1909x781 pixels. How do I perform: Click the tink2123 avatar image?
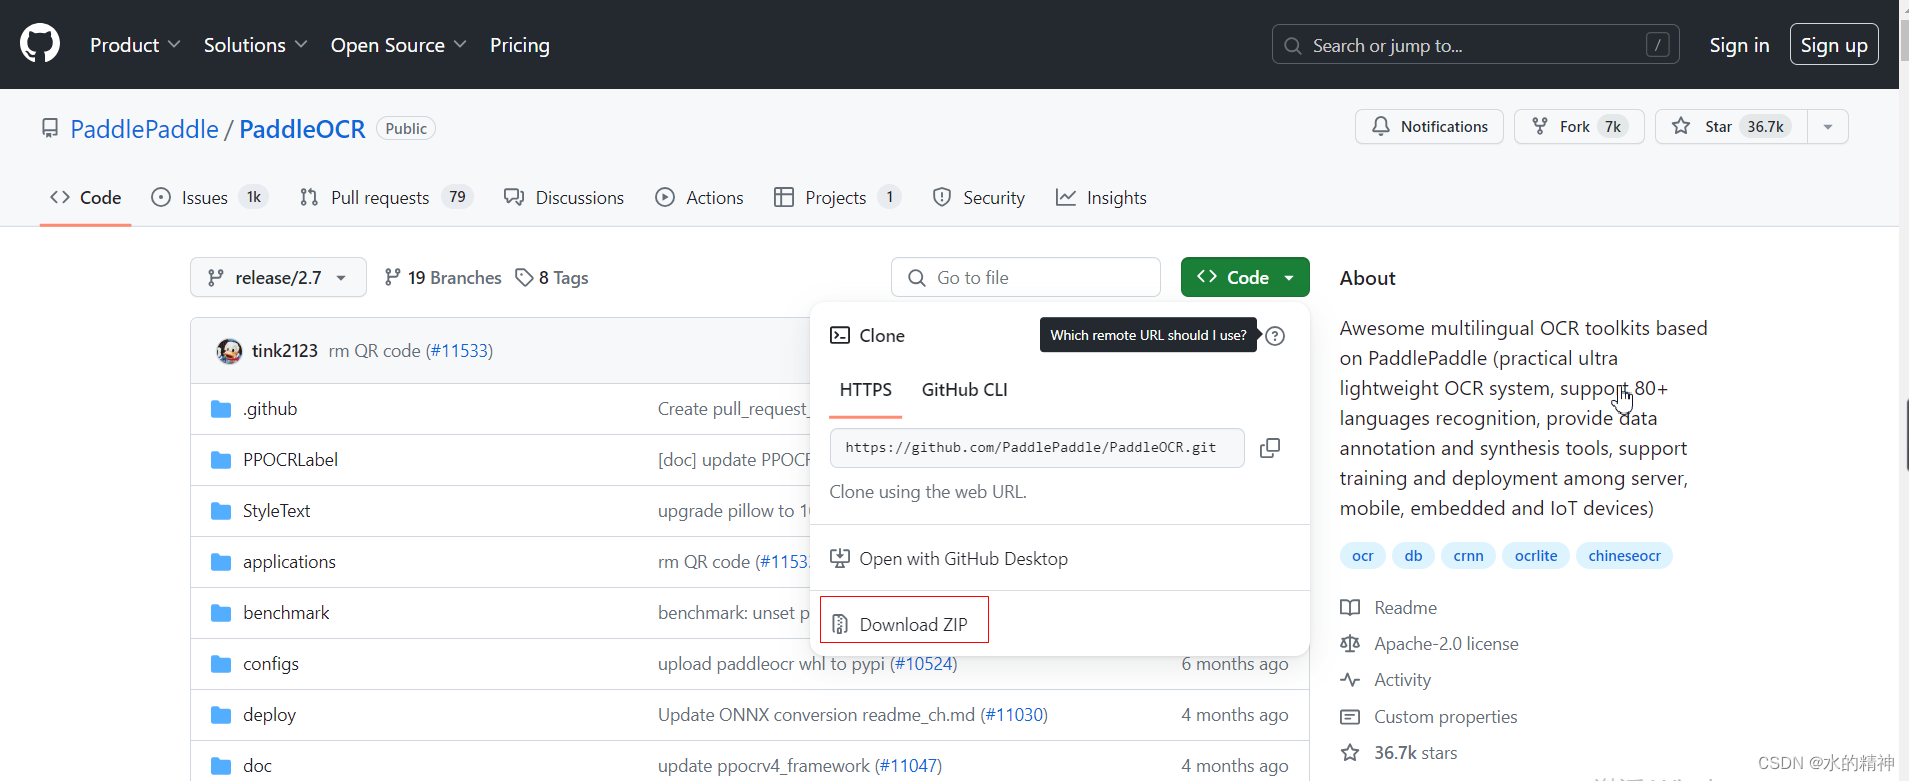(x=229, y=351)
